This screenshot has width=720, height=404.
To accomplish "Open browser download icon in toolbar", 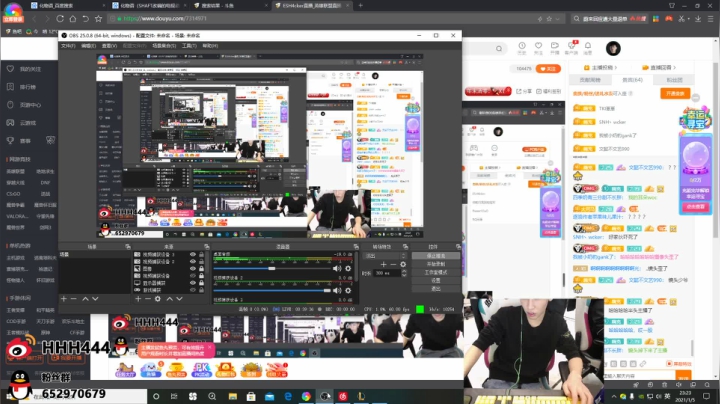I will tap(698, 19).
